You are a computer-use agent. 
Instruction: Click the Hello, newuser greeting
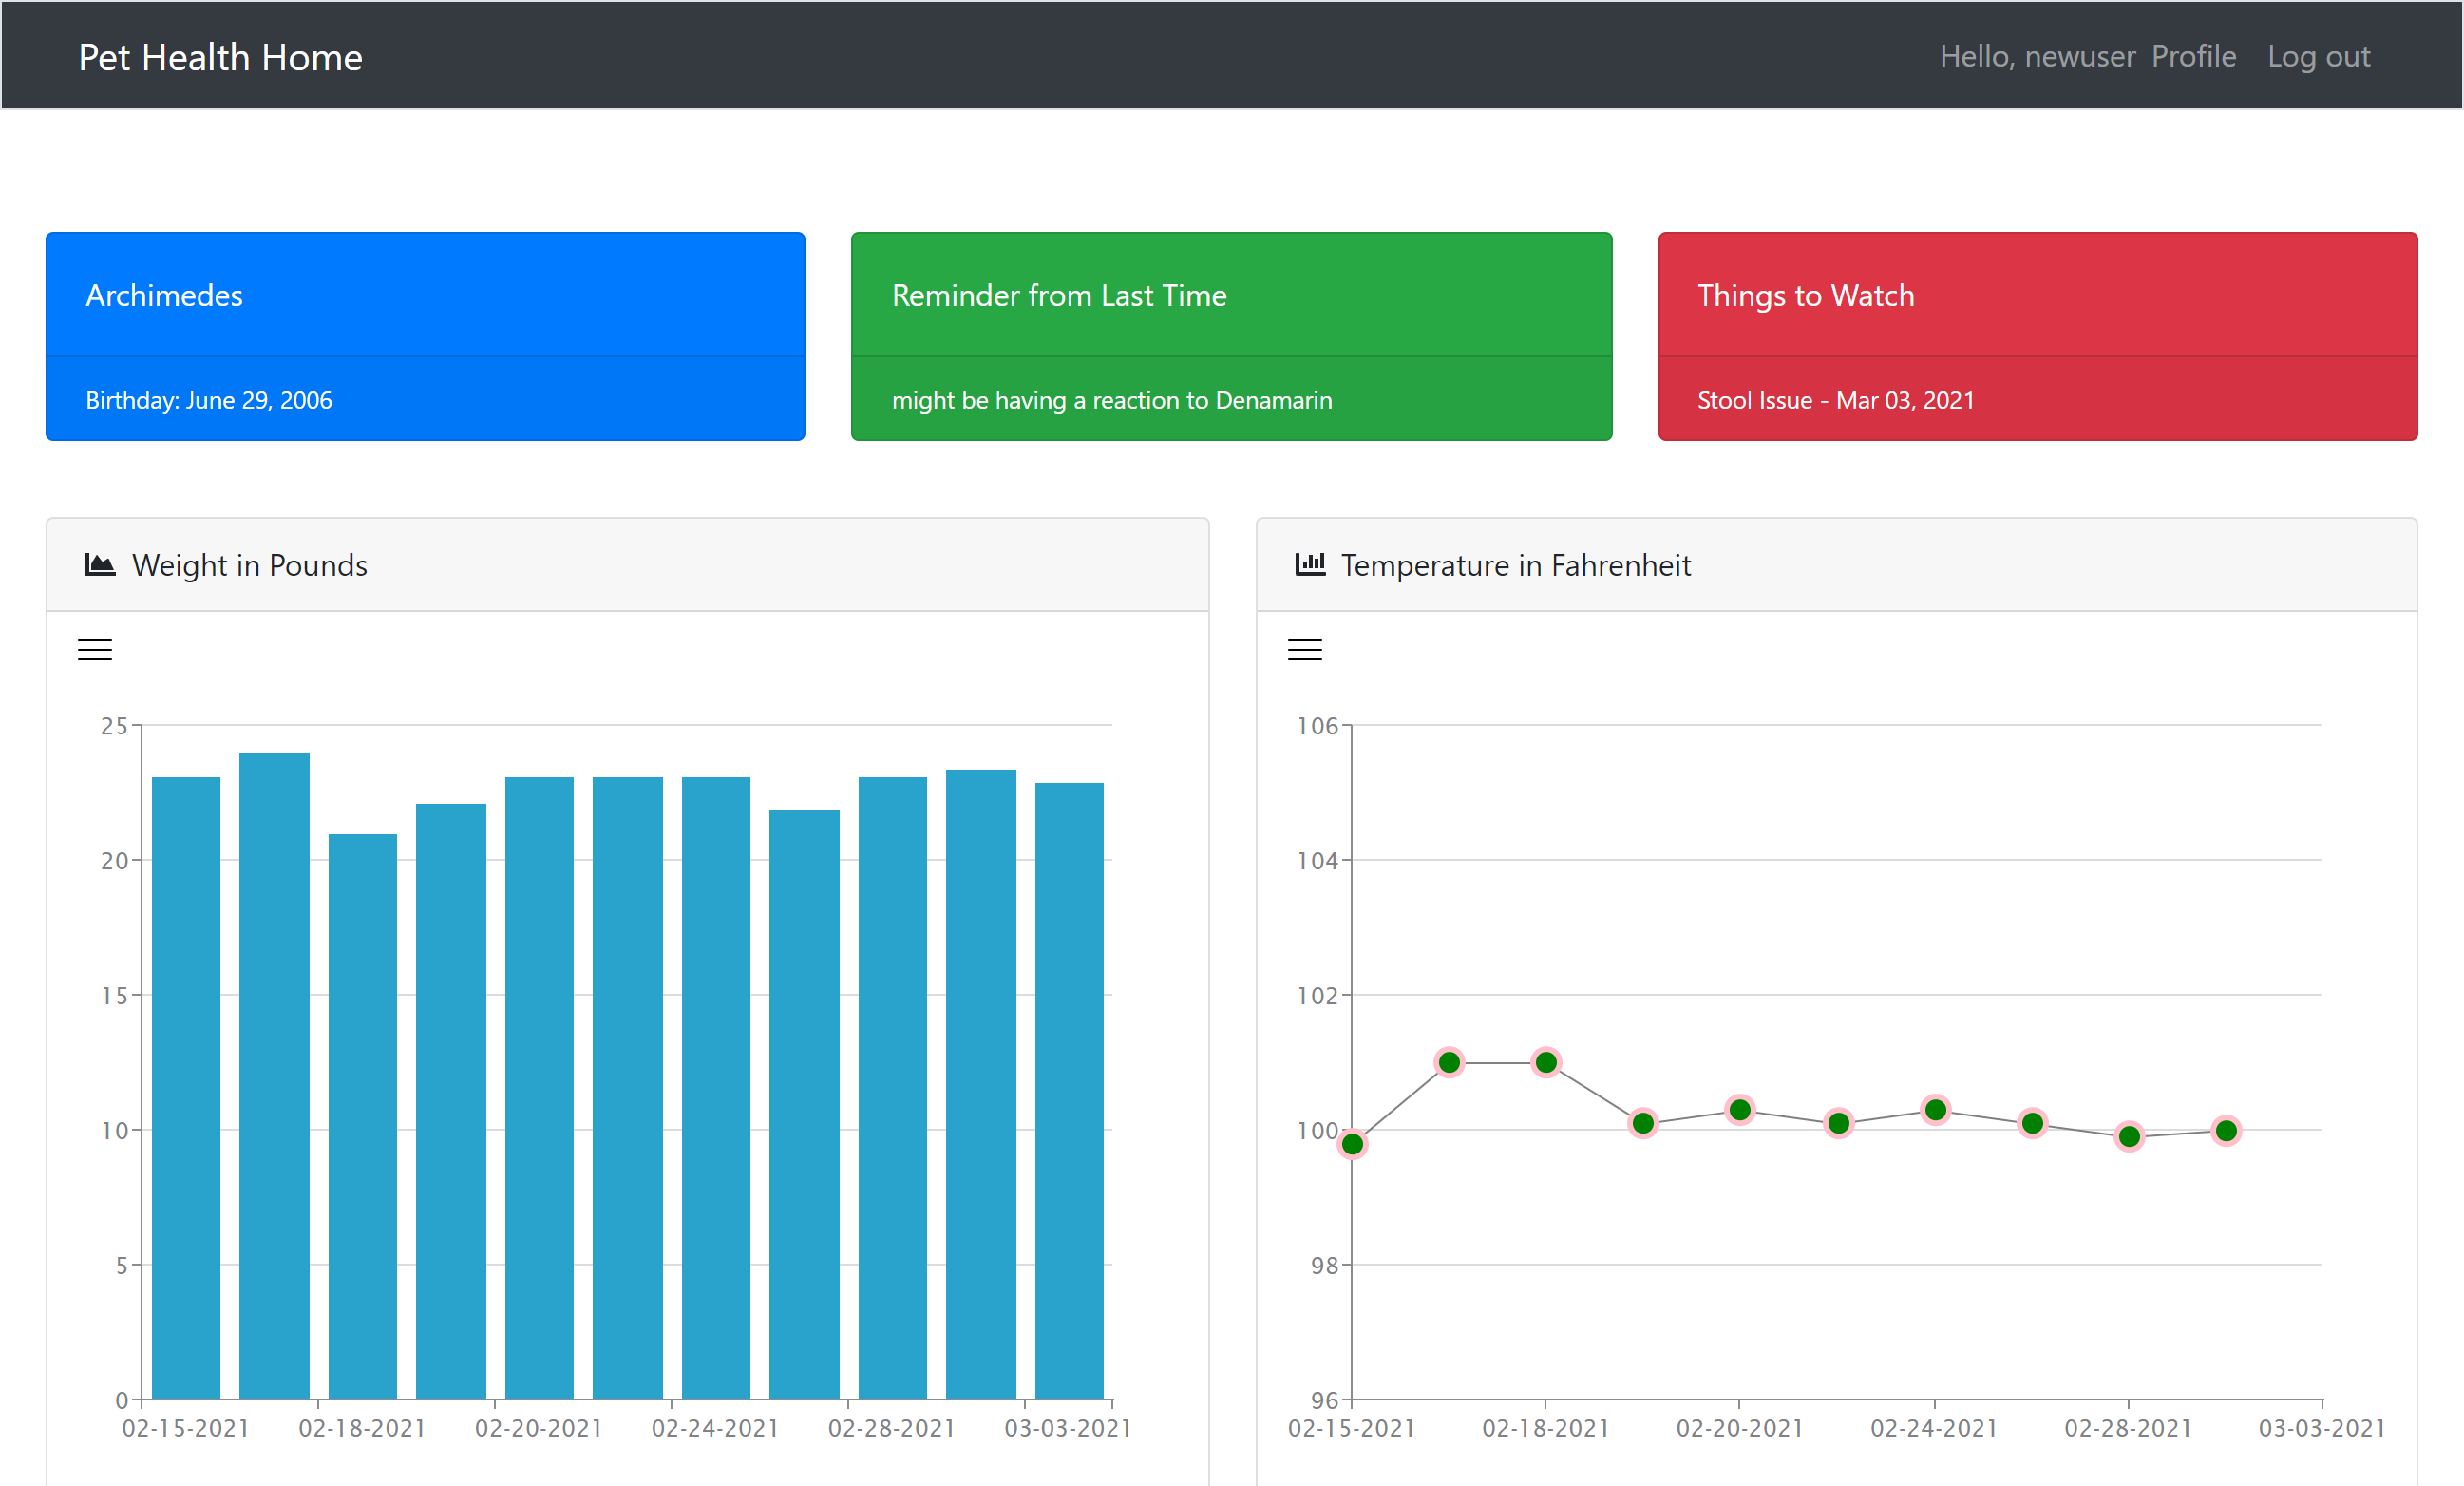[2037, 56]
